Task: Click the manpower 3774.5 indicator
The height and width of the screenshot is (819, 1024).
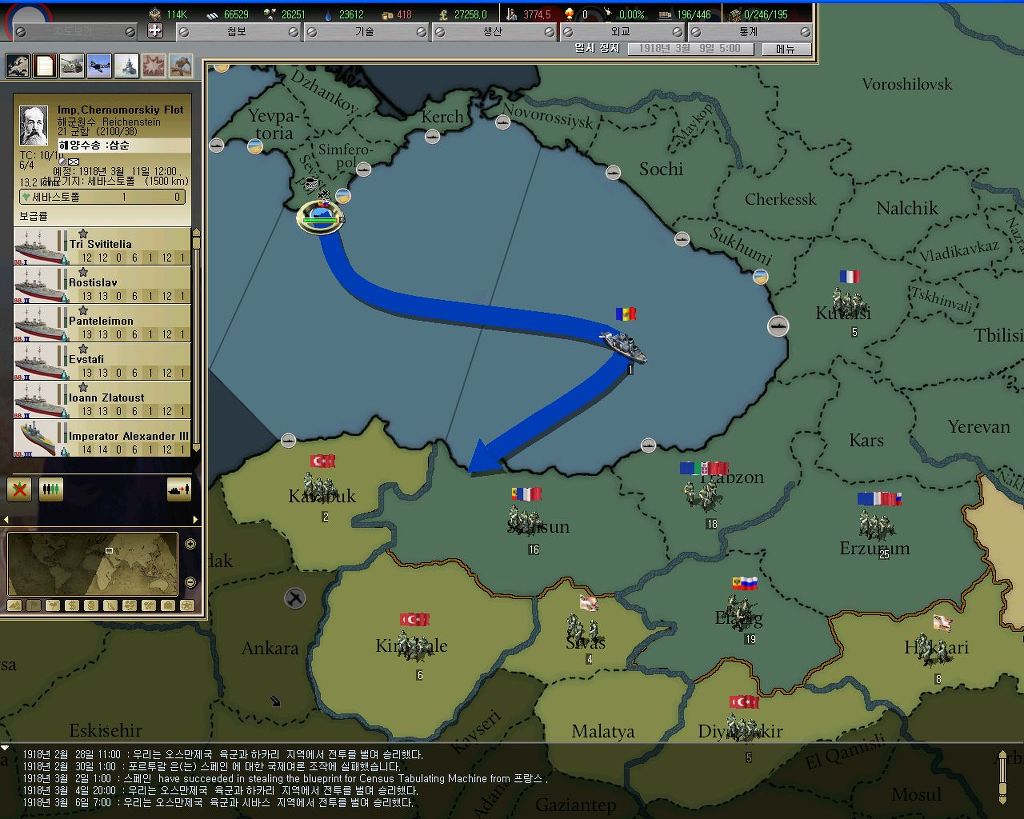Action: pyautogui.click(x=529, y=14)
